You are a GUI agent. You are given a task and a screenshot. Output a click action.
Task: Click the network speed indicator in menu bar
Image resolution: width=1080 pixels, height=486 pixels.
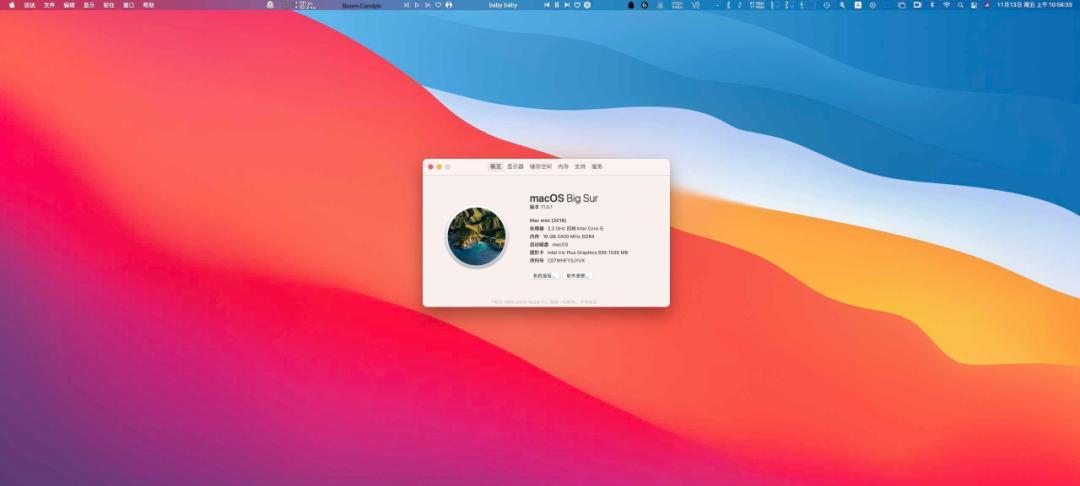(306, 5)
